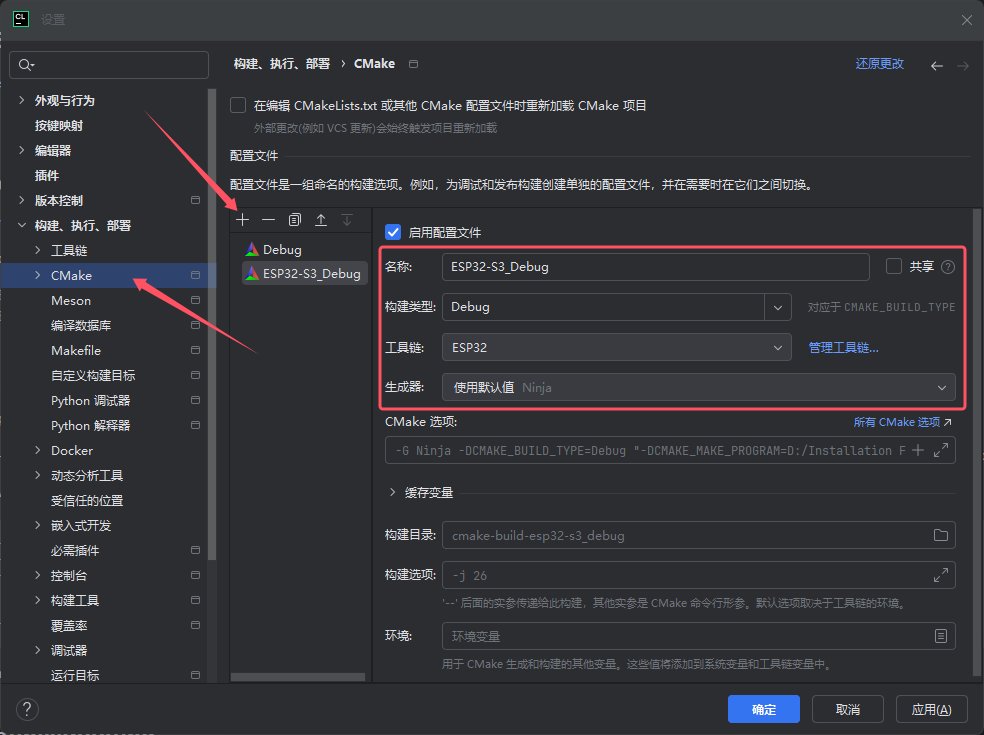Expand the CMake options field editor
The width and height of the screenshot is (984, 735).
[x=941, y=450]
